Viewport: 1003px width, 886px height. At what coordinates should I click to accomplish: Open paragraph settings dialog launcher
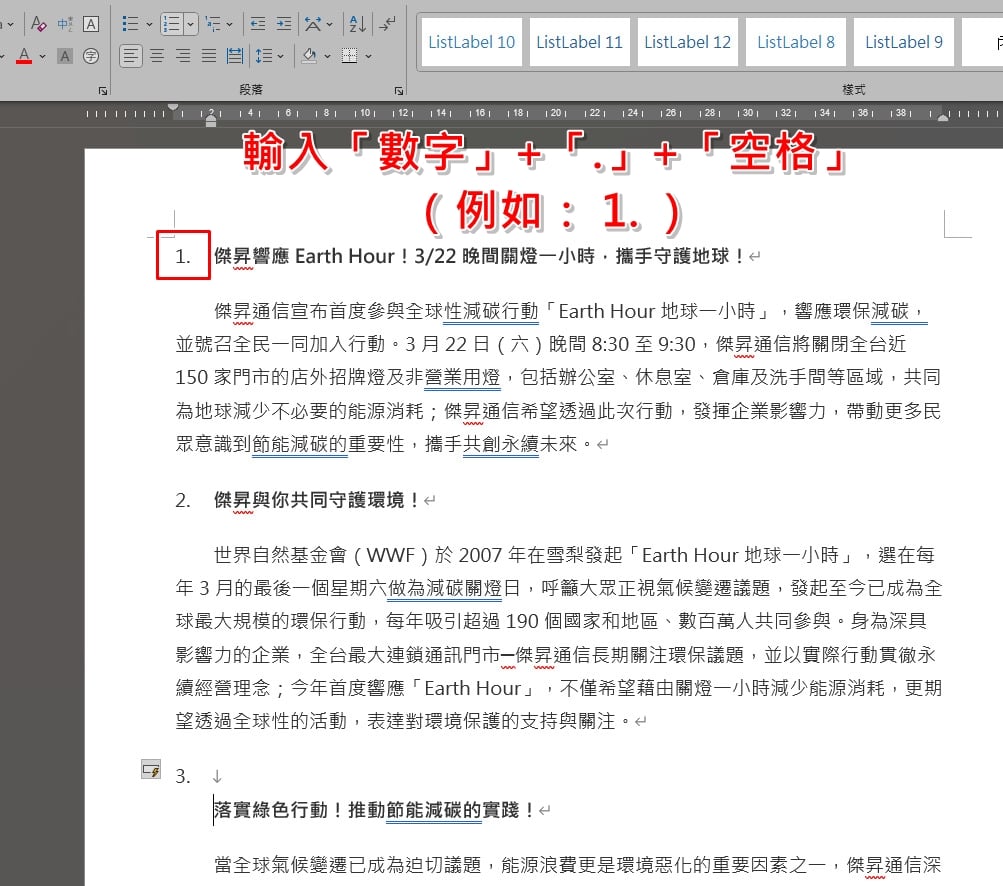tap(399, 91)
